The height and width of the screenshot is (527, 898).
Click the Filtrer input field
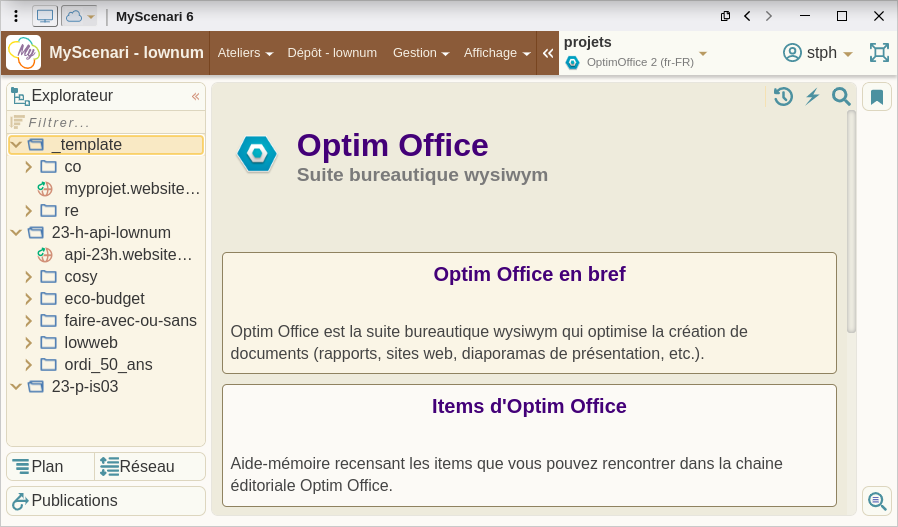pyautogui.click(x=110, y=122)
